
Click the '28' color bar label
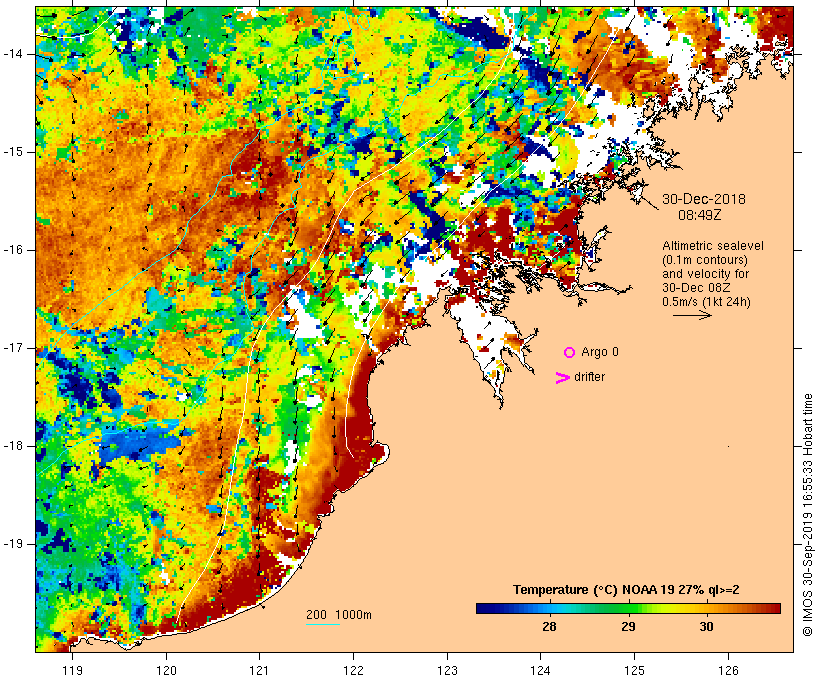(x=549, y=627)
